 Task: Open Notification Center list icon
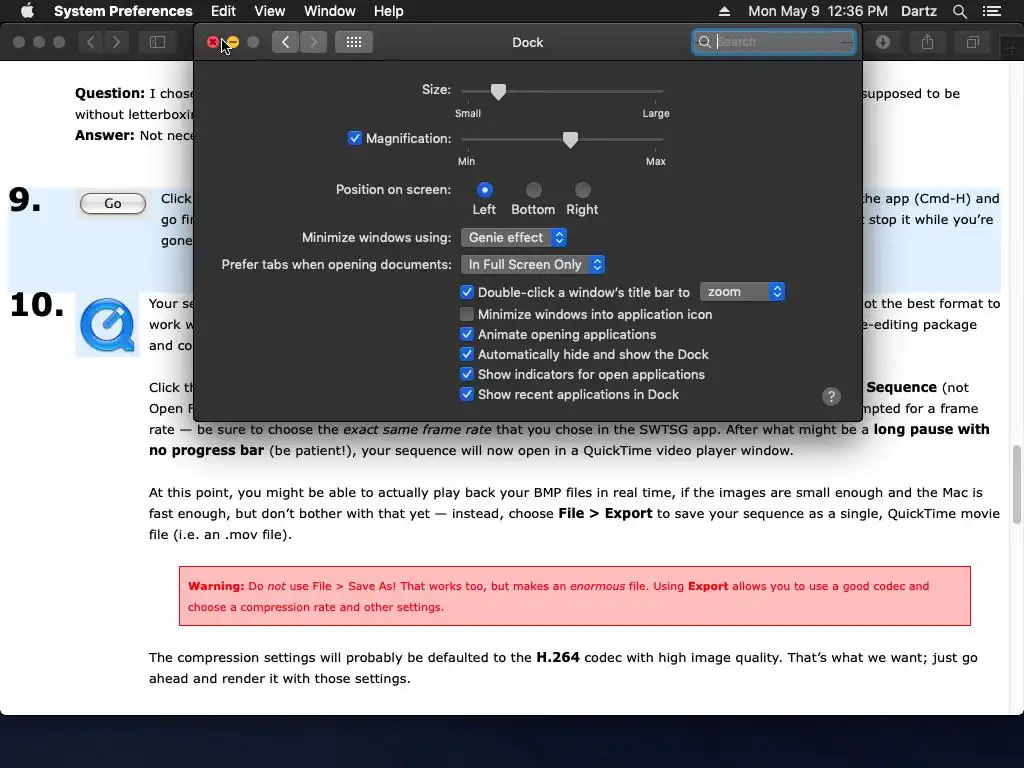point(991,11)
